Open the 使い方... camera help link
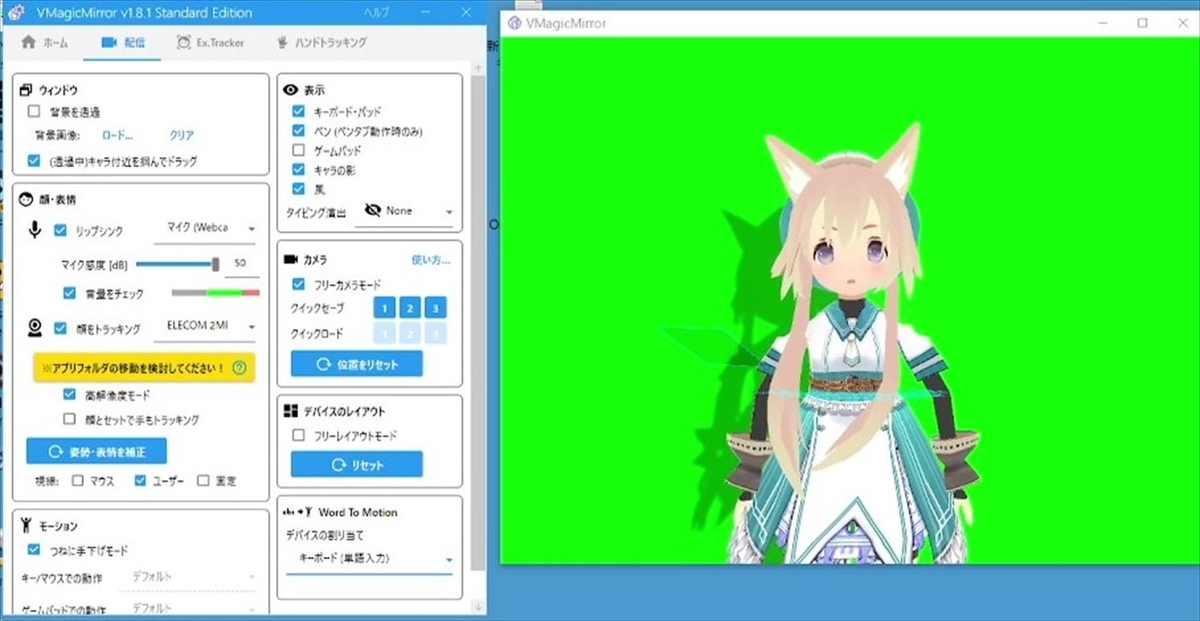The width and height of the screenshot is (1200, 621). click(431, 260)
